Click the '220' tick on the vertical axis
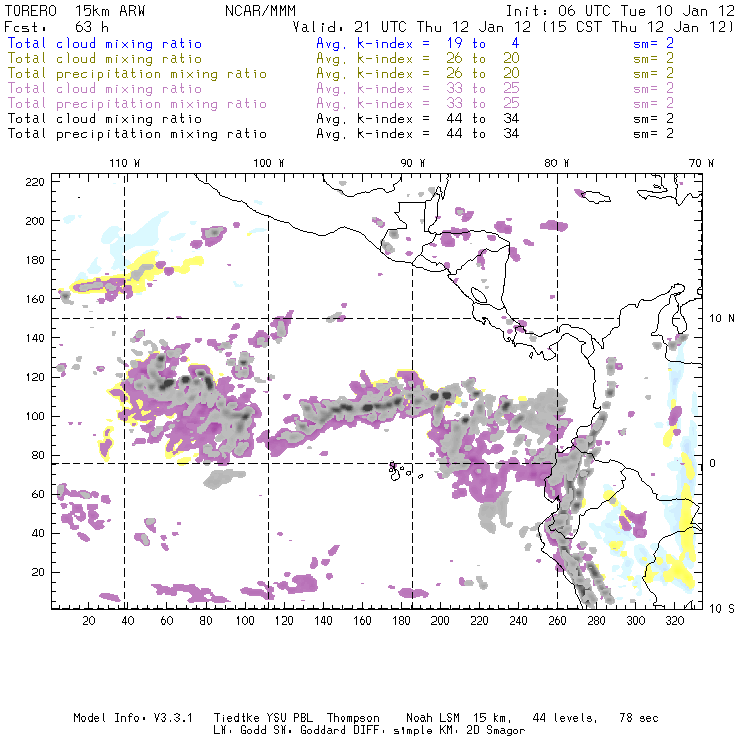The width and height of the screenshot is (740, 740). click(x=35, y=182)
